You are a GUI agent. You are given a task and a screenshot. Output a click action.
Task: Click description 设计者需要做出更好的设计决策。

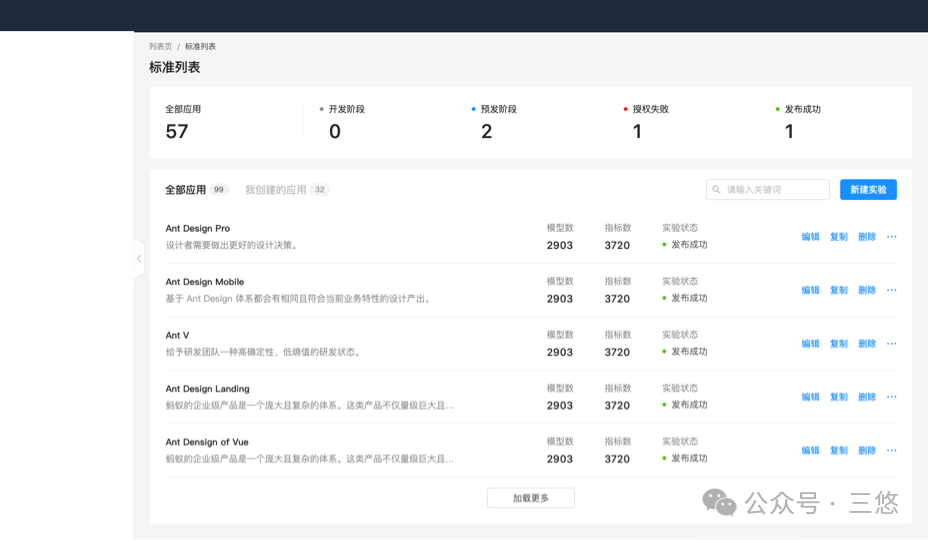coord(233,245)
